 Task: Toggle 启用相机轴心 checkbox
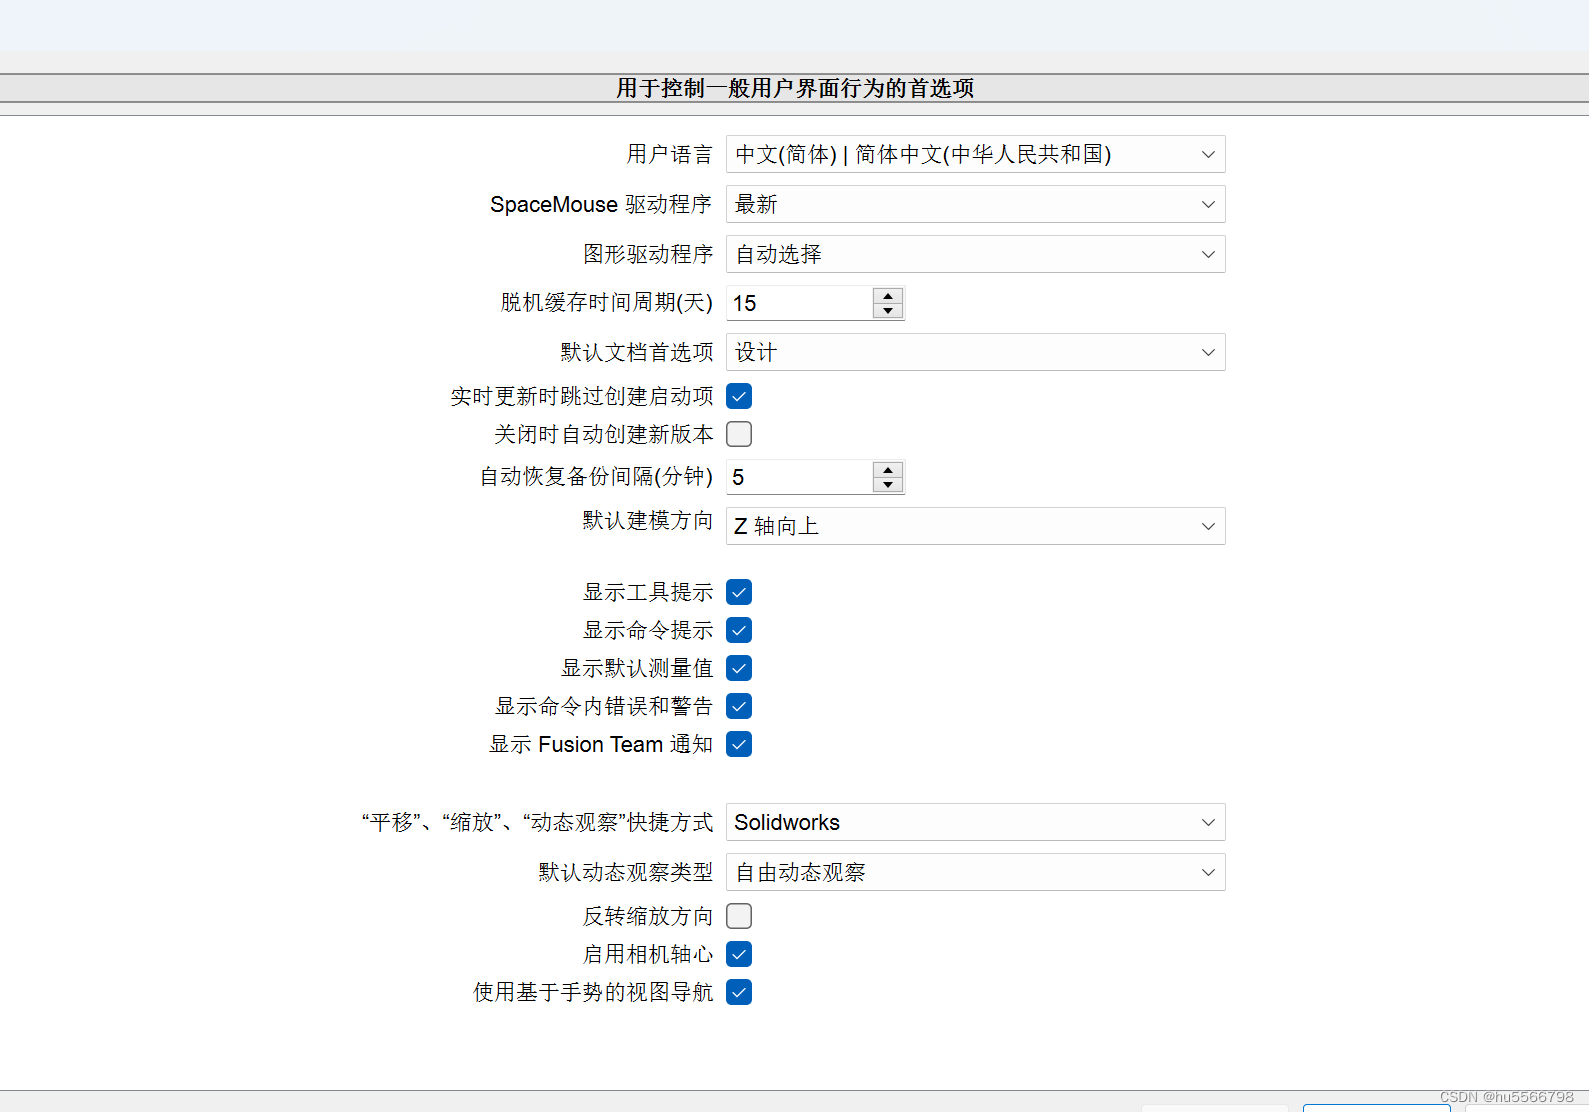pyautogui.click(x=739, y=954)
